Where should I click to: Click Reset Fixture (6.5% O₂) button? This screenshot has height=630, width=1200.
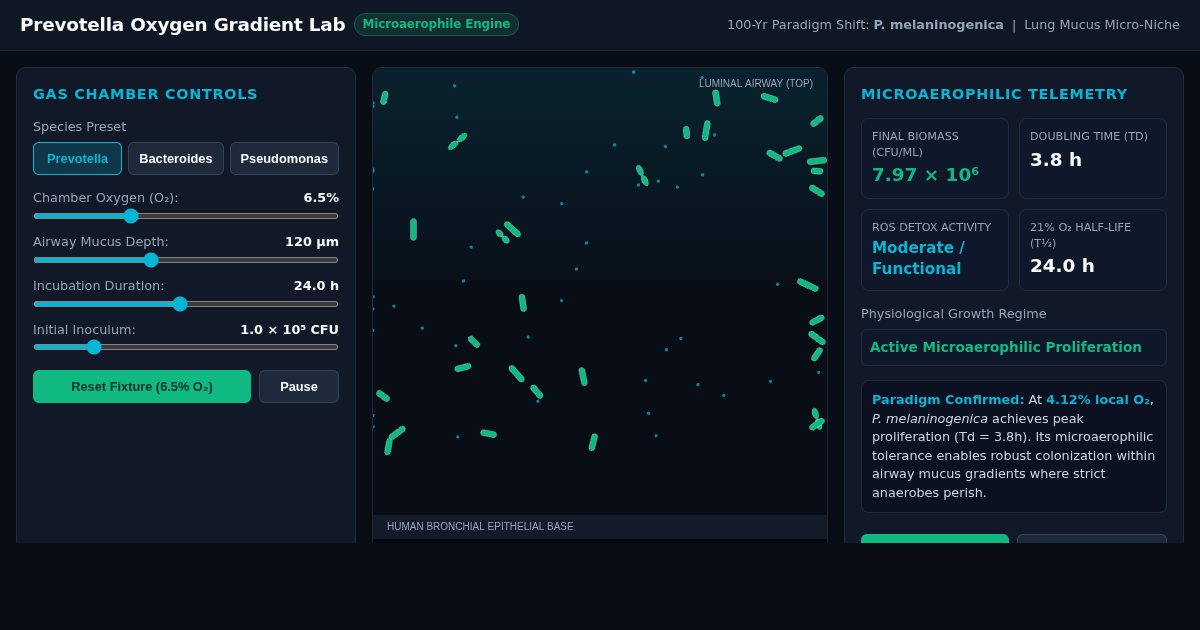pyautogui.click(x=142, y=386)
